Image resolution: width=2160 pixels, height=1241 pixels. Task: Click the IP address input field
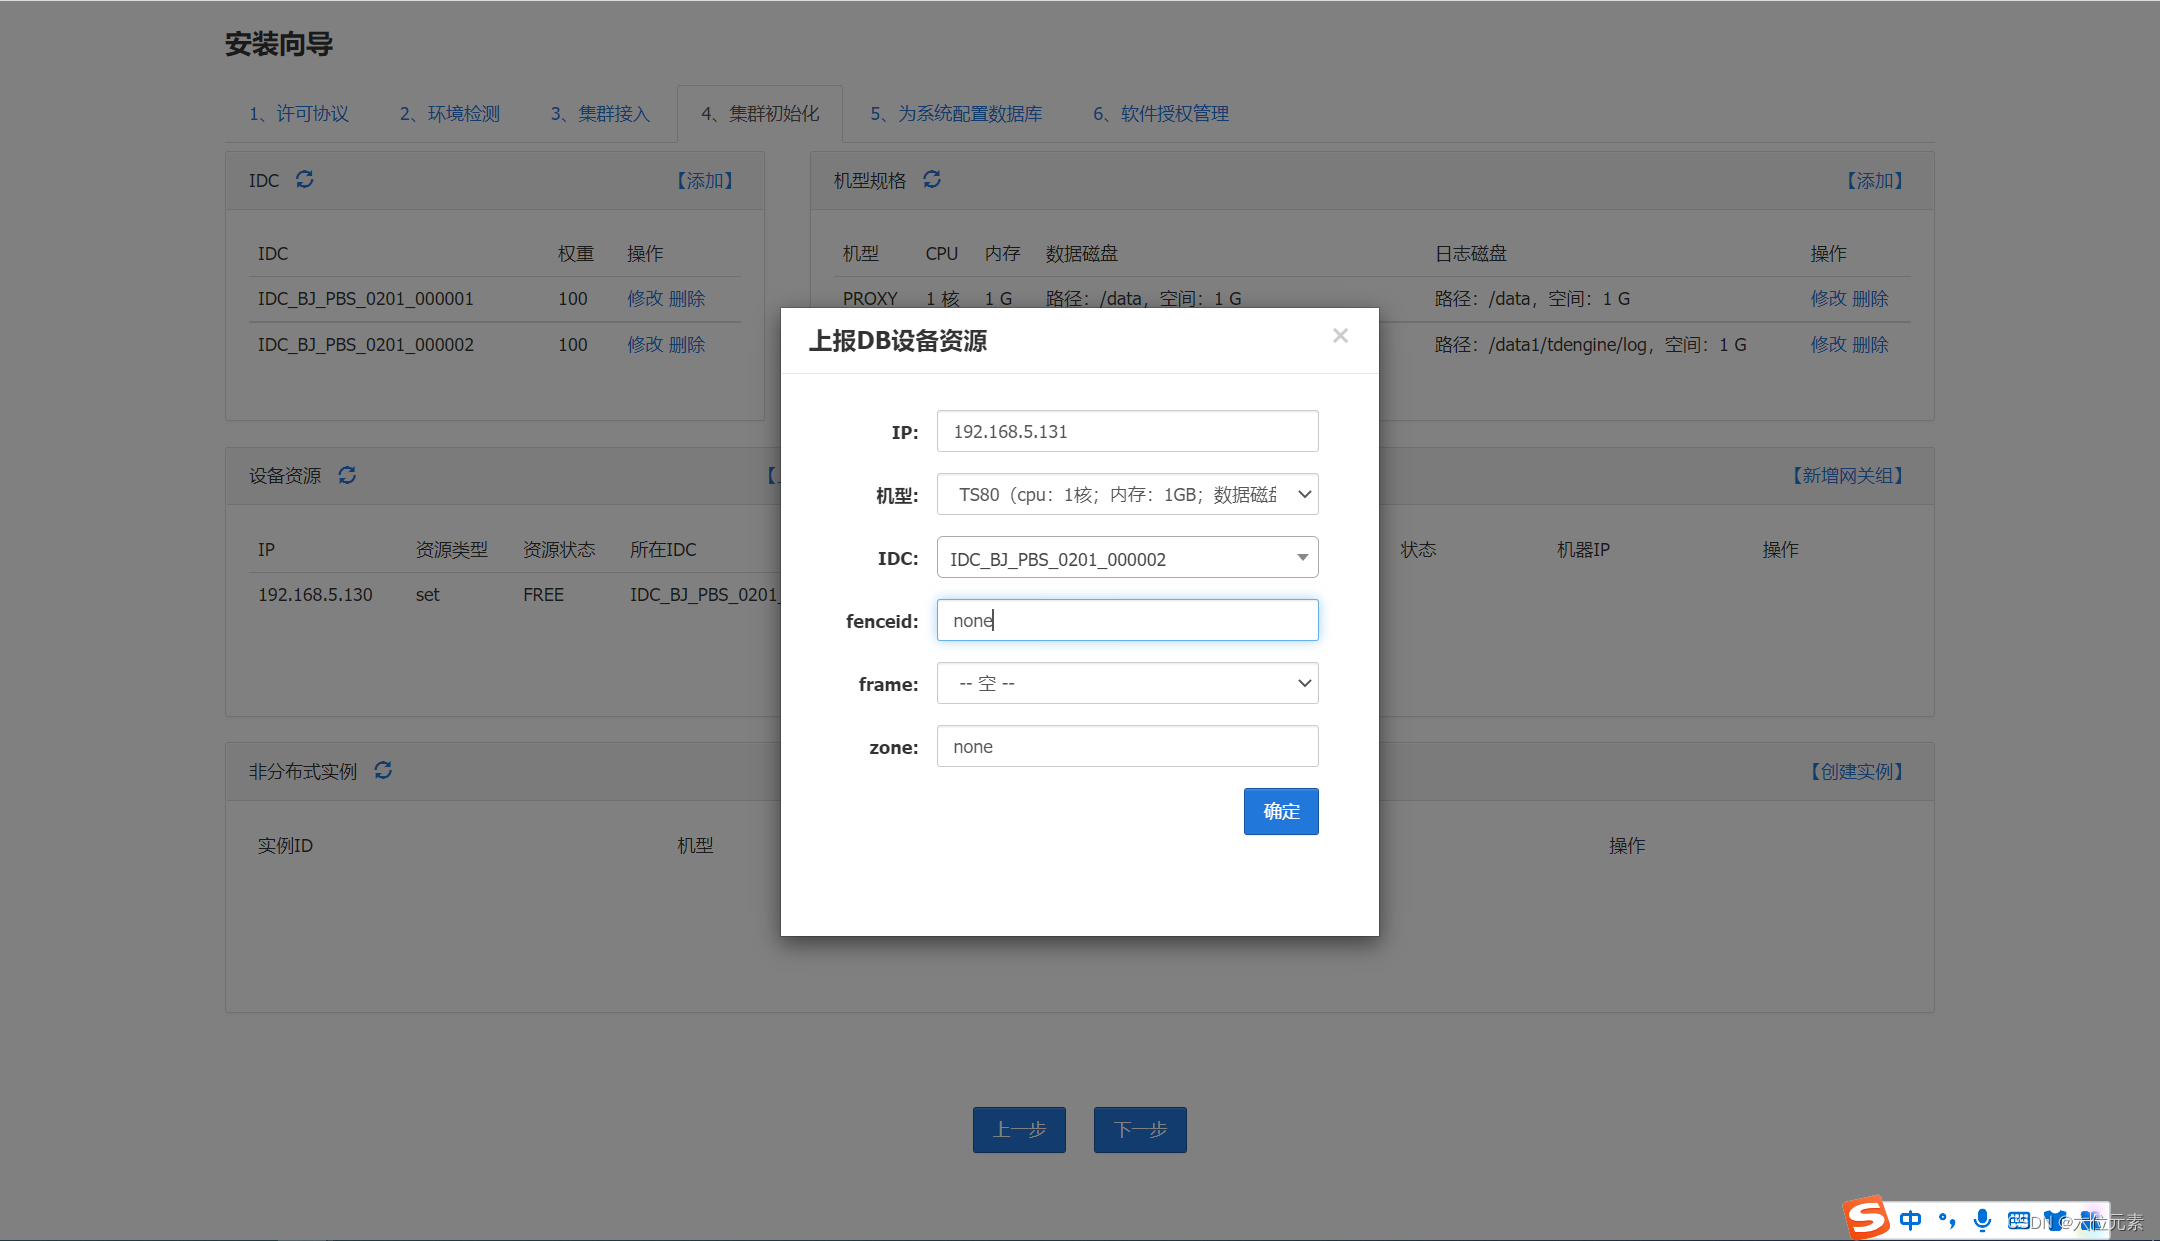pos(1127,432)
